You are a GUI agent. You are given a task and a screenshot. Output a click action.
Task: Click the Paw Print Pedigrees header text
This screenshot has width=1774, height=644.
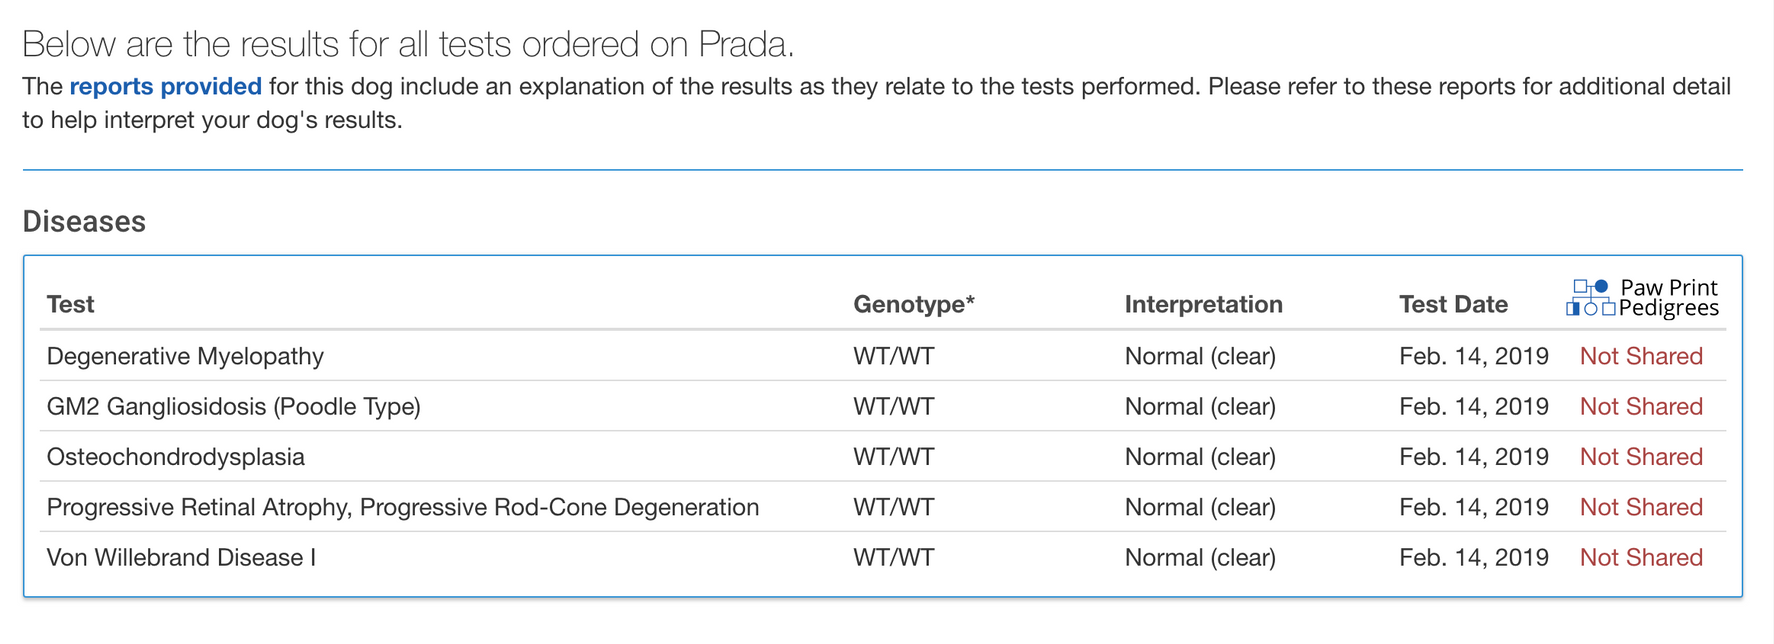click(x=1668, y=298)
